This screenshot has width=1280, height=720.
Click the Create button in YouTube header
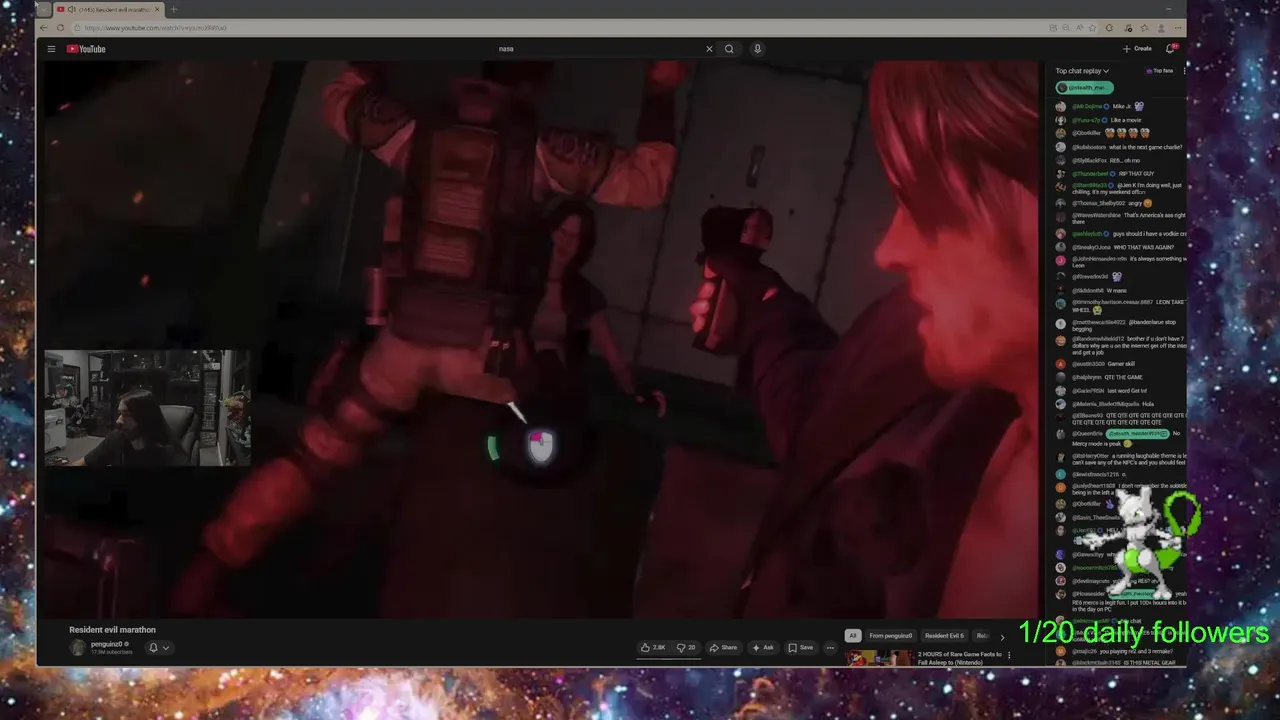[1137, 49]
